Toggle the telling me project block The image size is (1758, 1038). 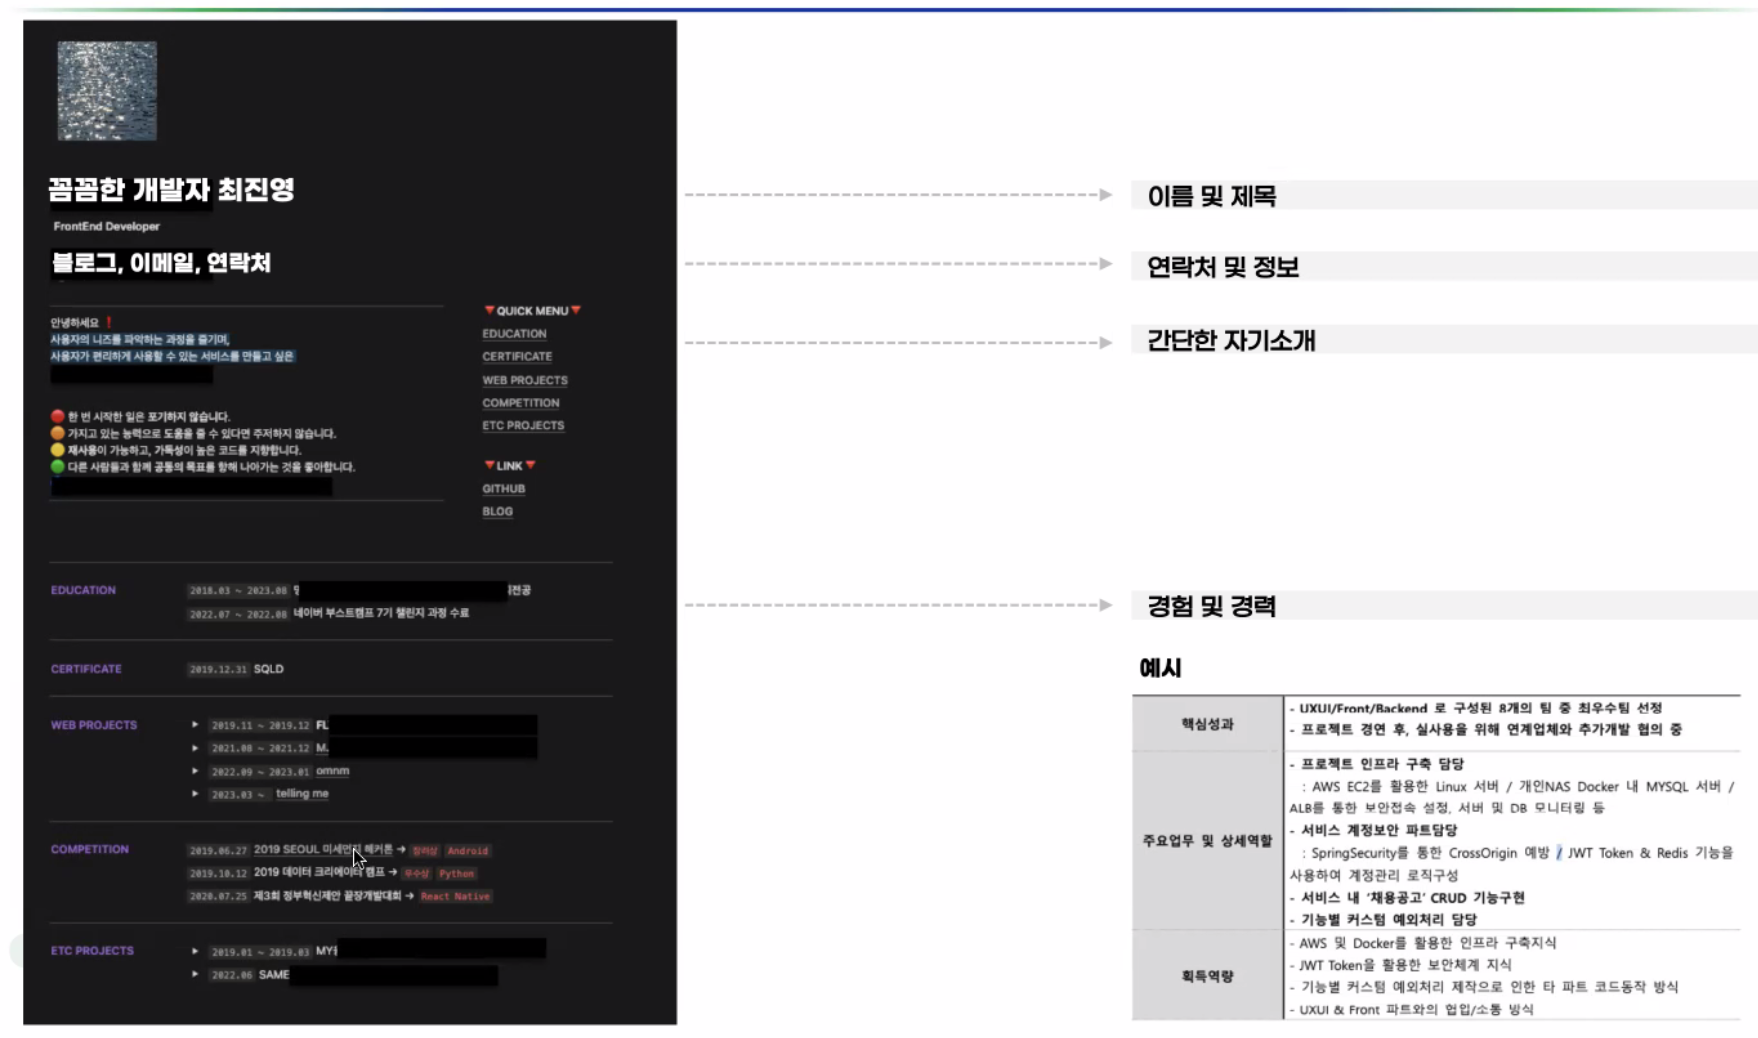(x=194, y=793)
